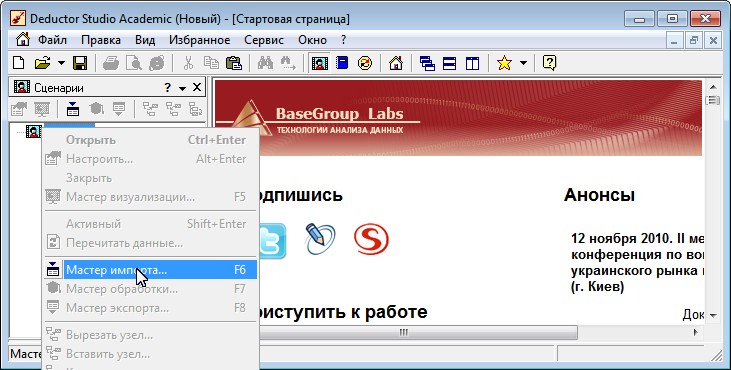Open the Вид menu

(145, 40)
